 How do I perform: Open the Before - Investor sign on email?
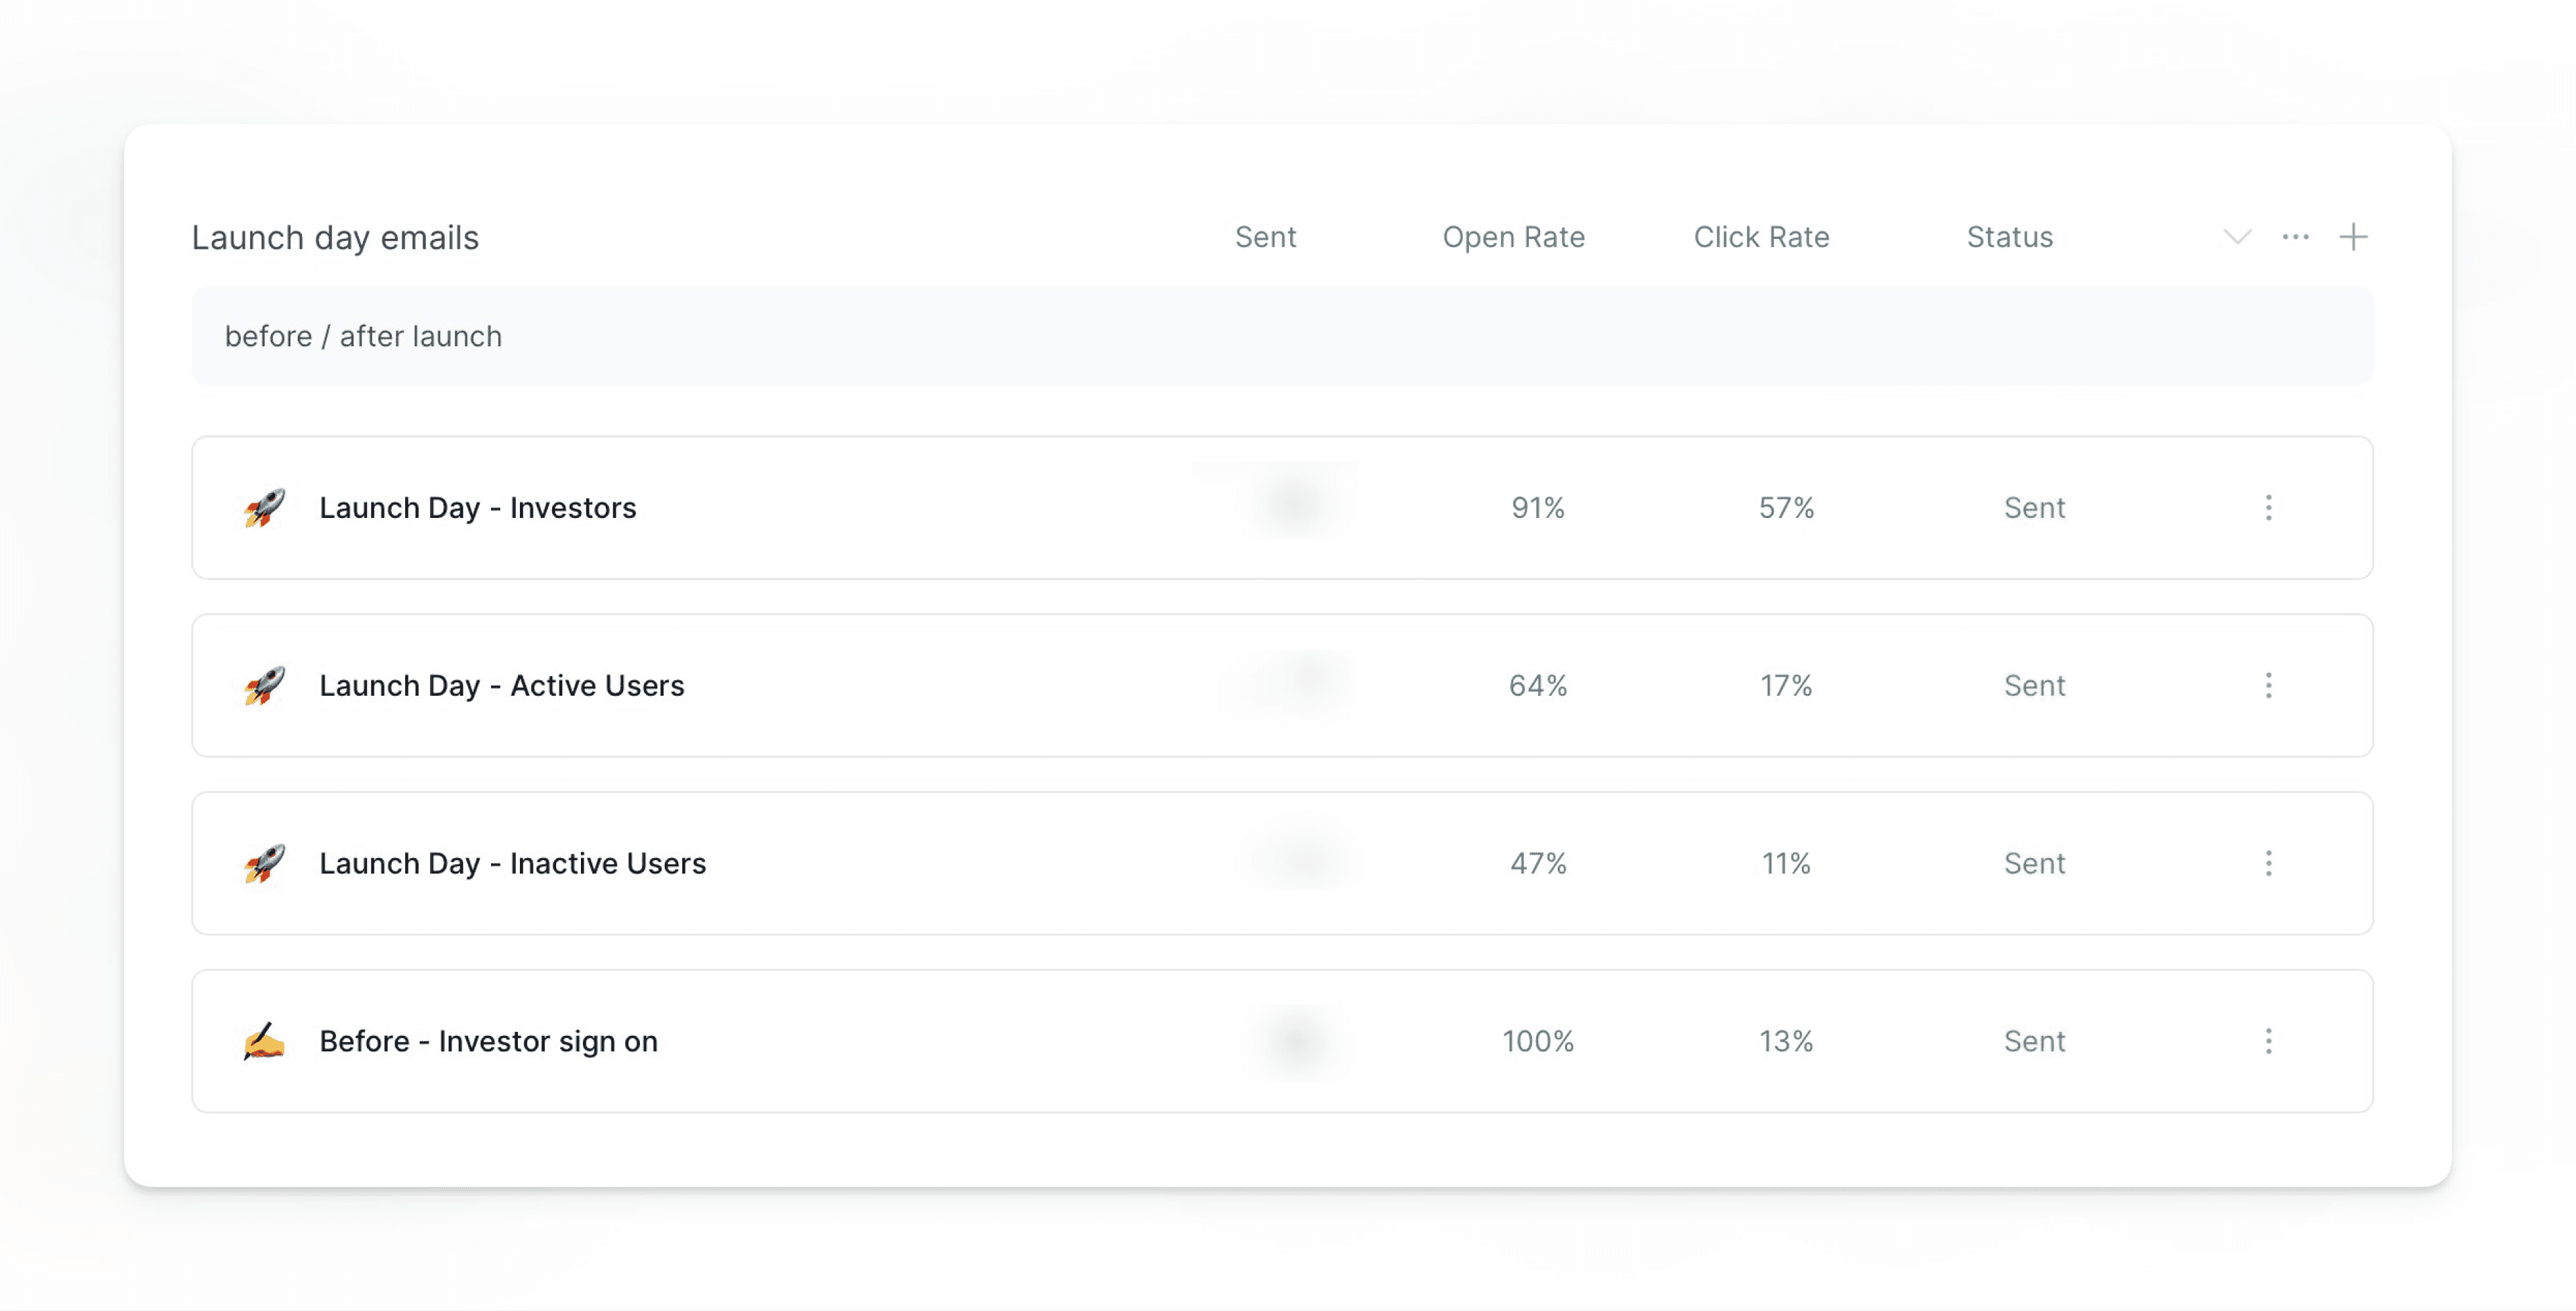tap(488, 1041)
